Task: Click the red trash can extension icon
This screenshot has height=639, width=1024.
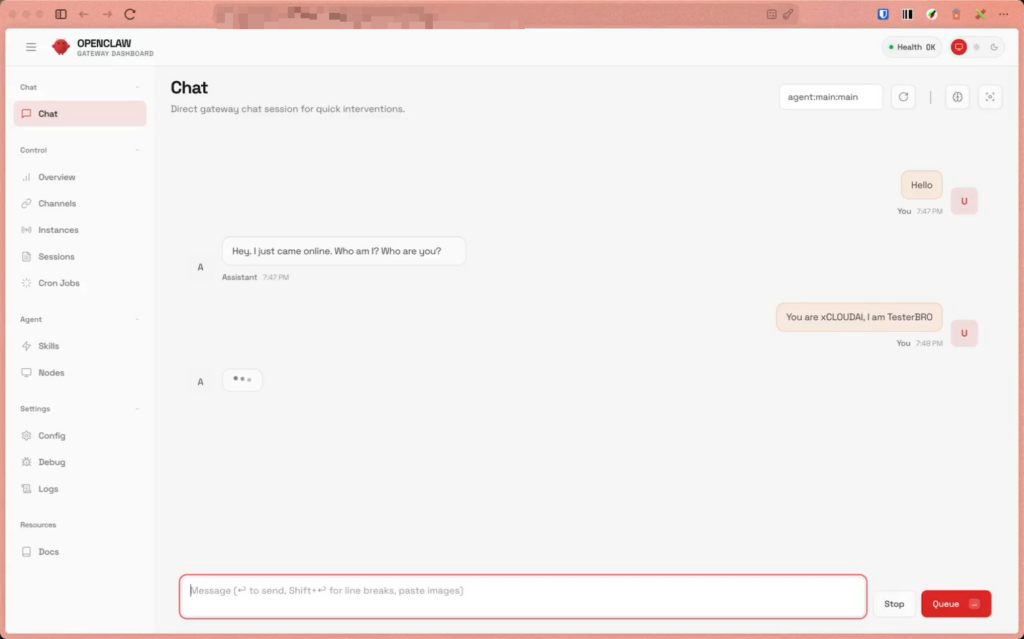Action: point(956,14)
